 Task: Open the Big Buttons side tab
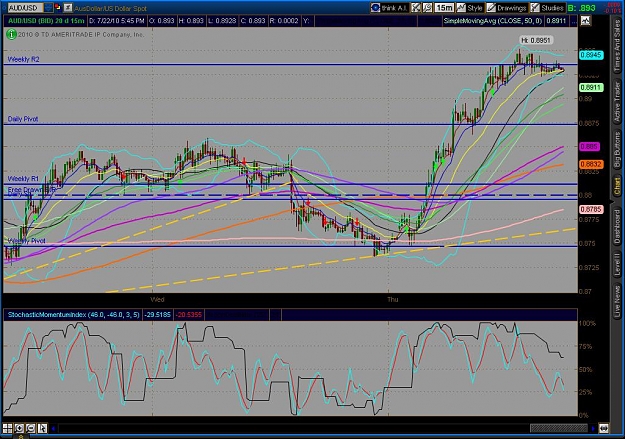[617, 149]
